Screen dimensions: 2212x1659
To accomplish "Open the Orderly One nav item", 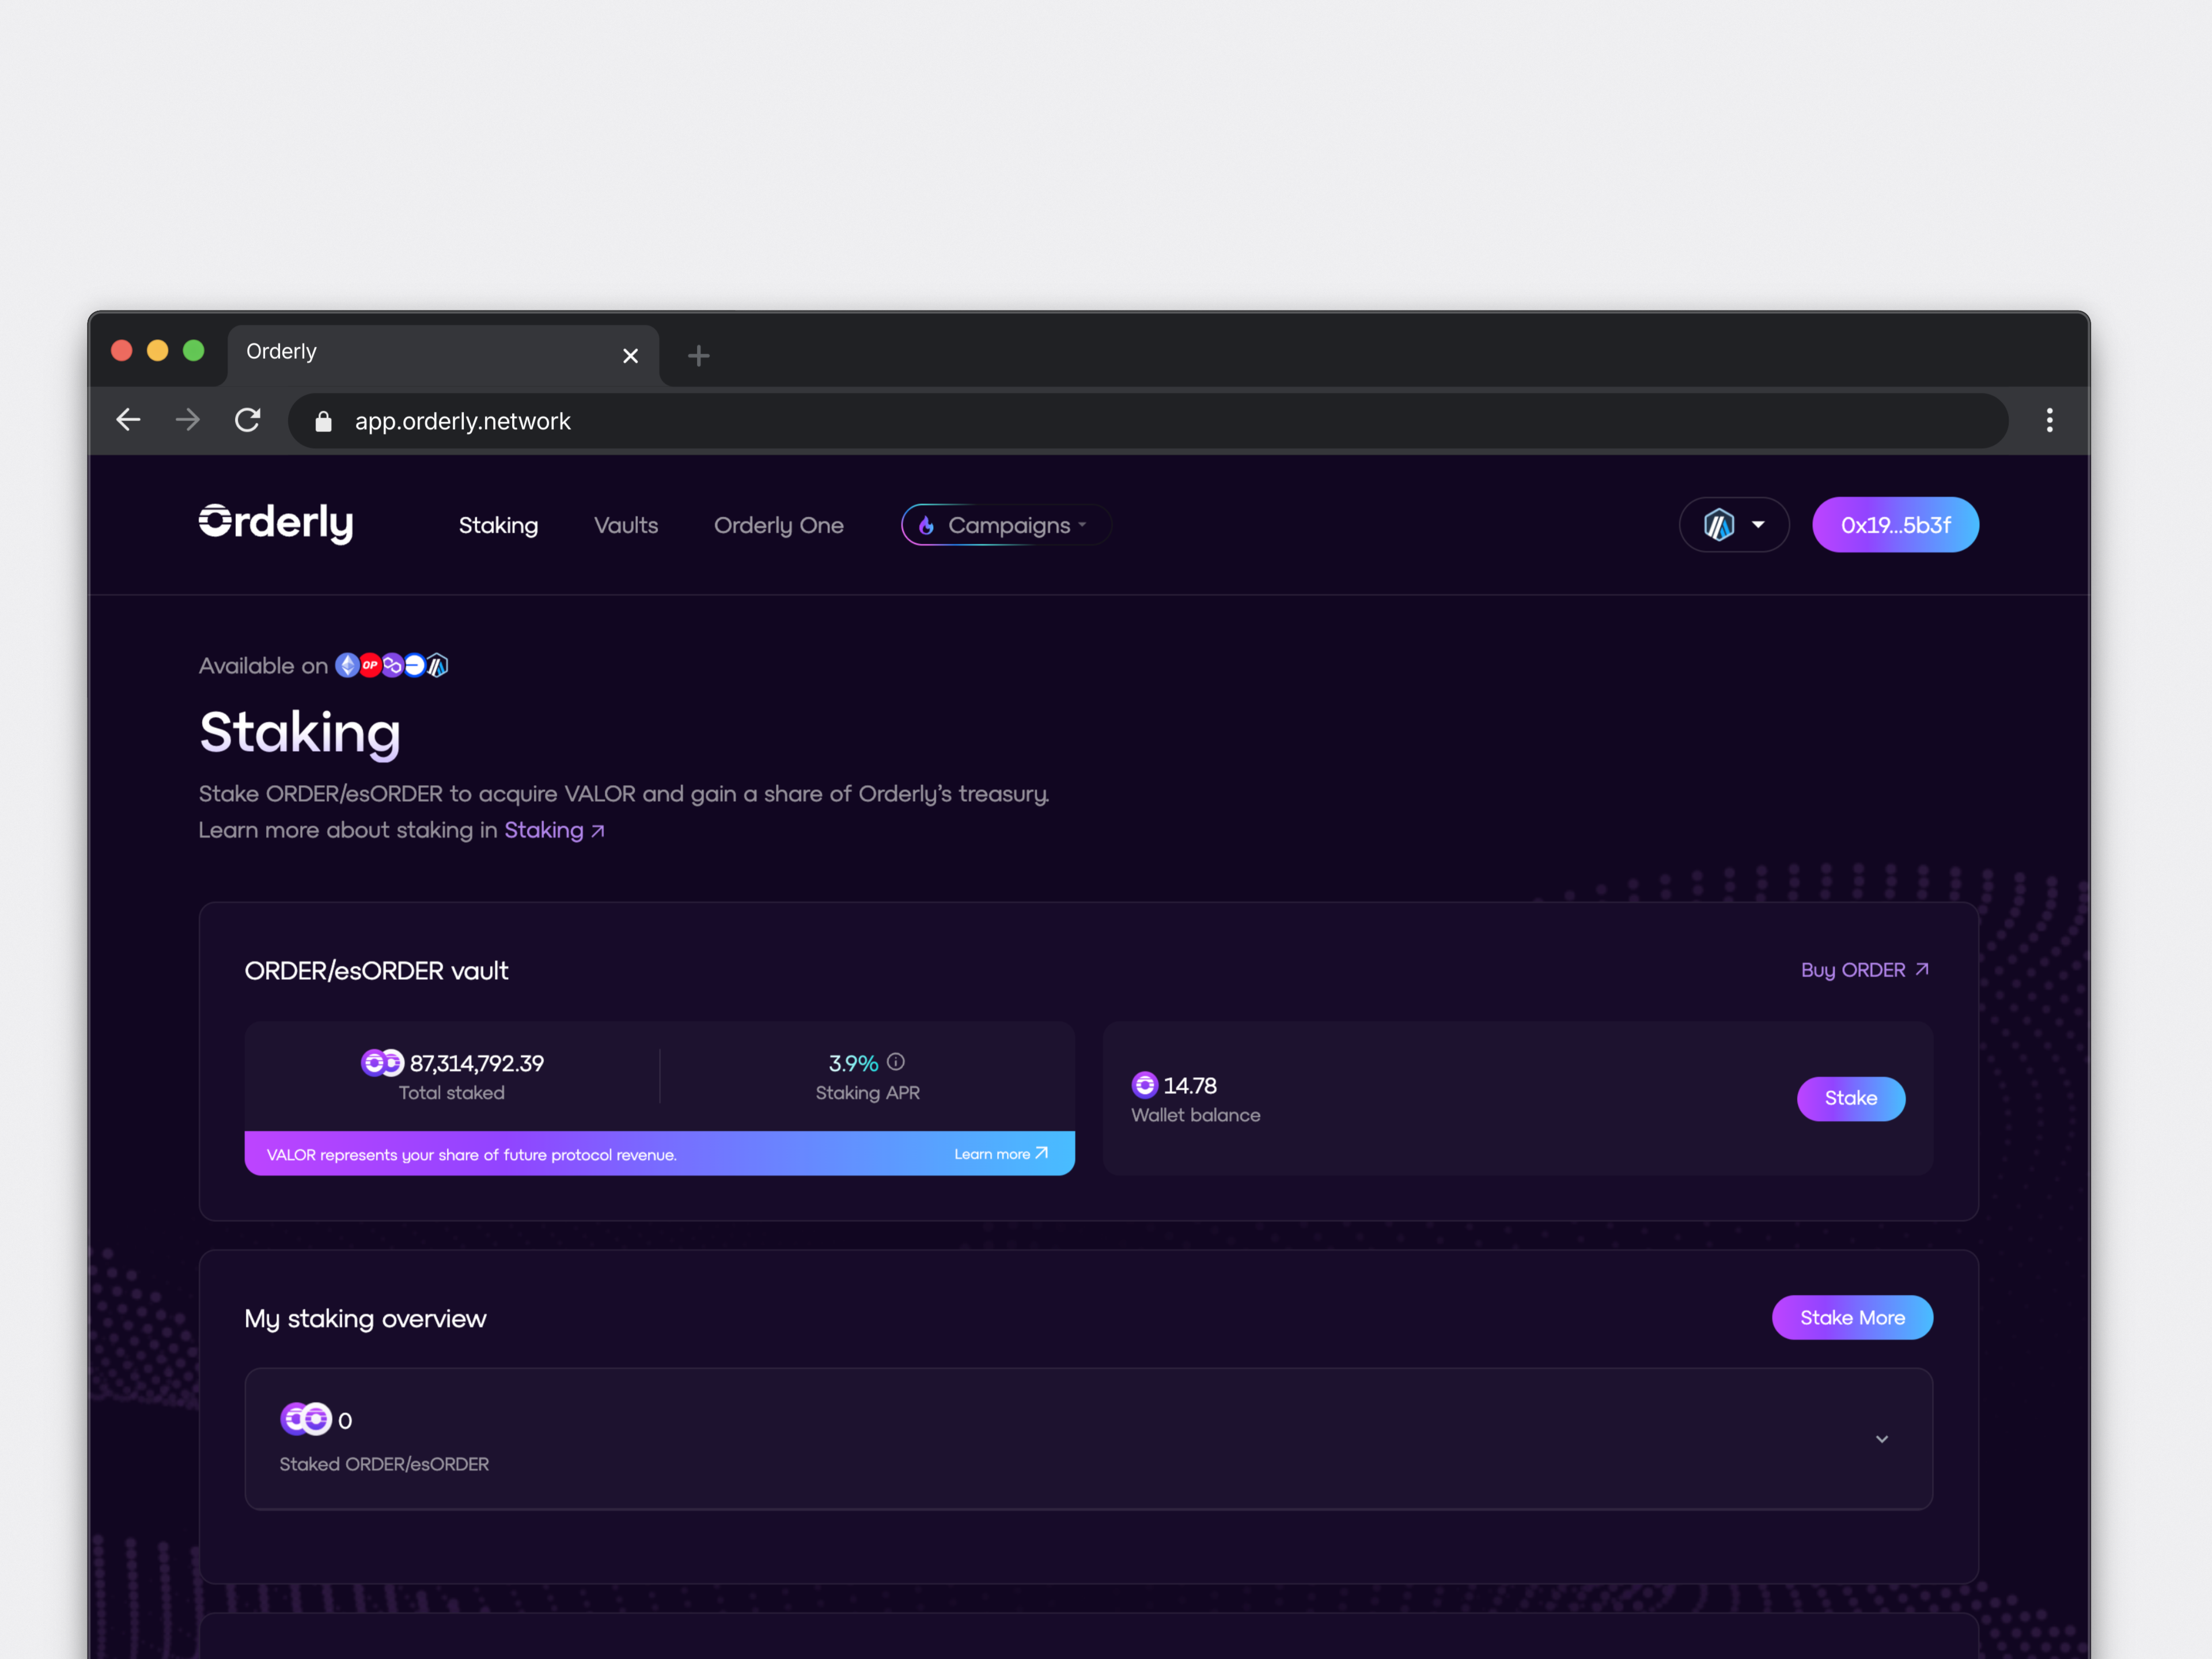I will pos(778,525).
